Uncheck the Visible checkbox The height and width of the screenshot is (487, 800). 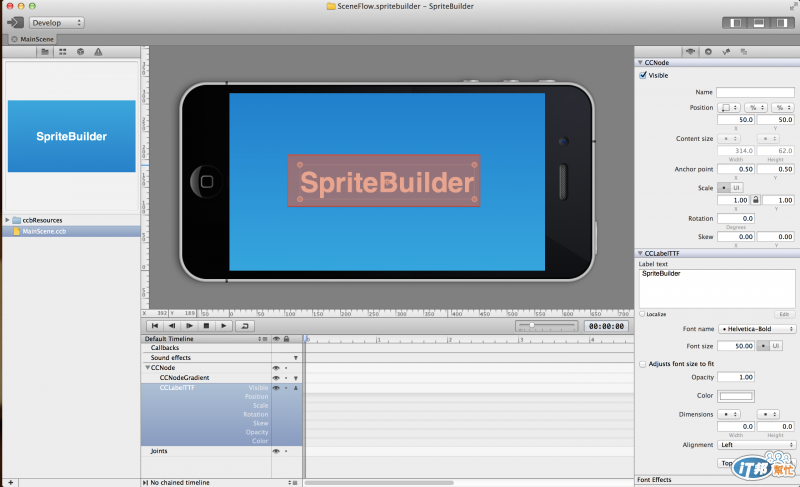[643, 75]
